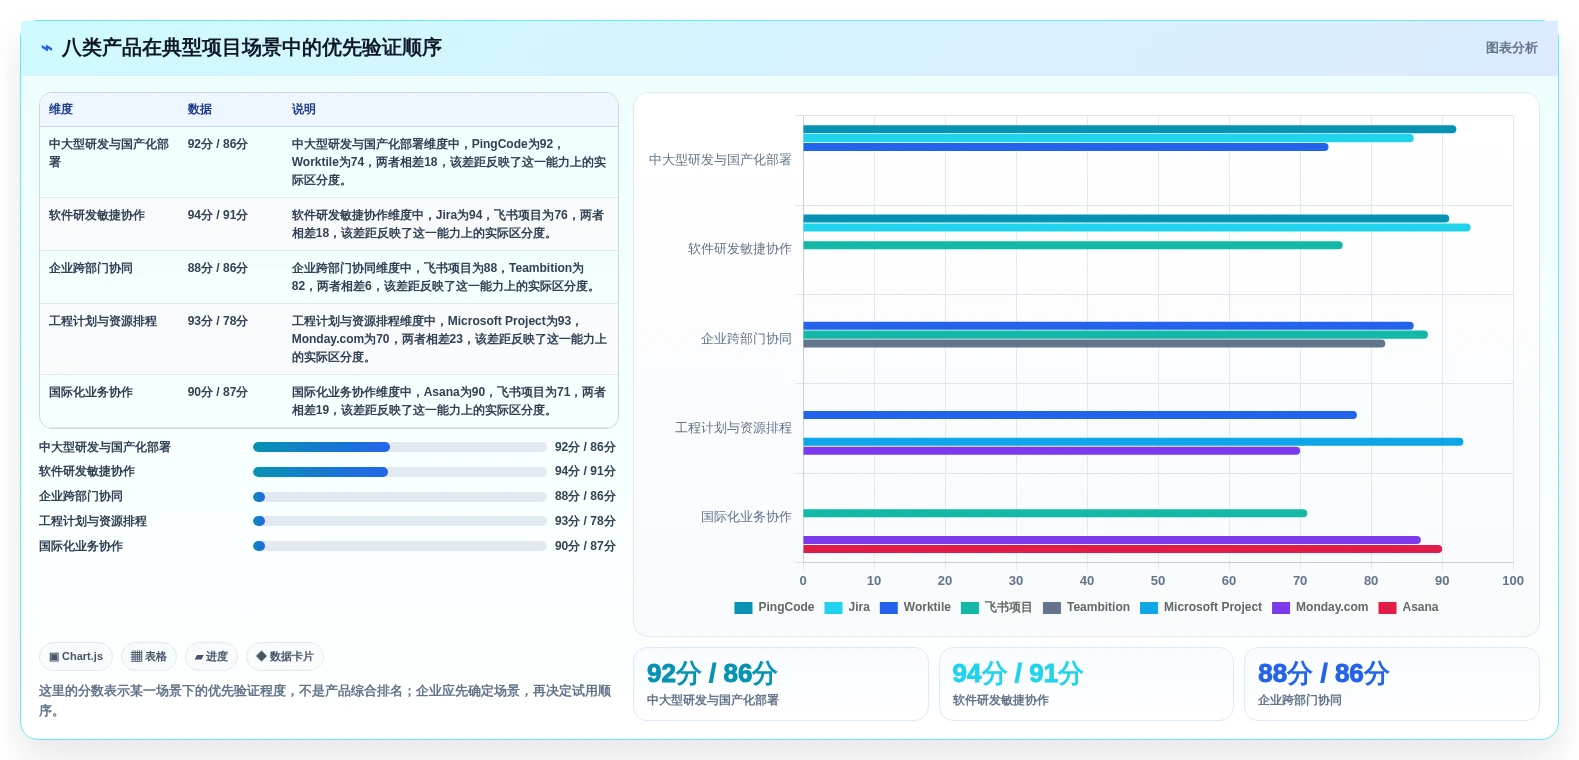Click the x-axis tick label 50
Screen dimensions: 1579x760
(1158, 581)
